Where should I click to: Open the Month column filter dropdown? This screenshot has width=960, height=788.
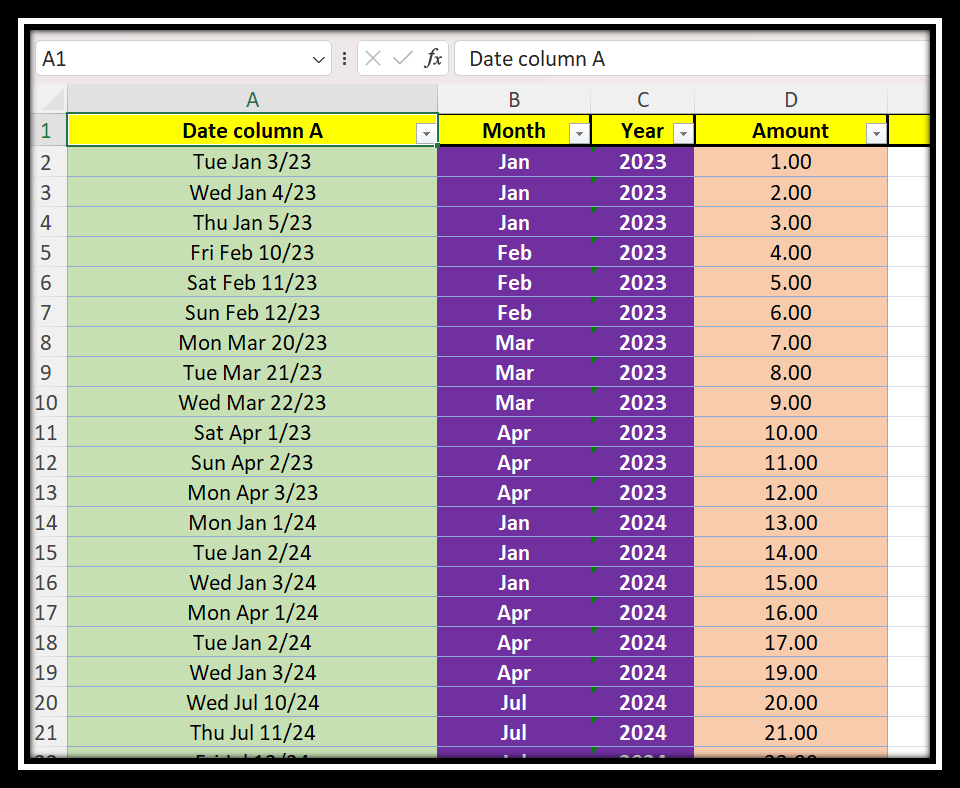pyautogui.click(x=579, y=133)
